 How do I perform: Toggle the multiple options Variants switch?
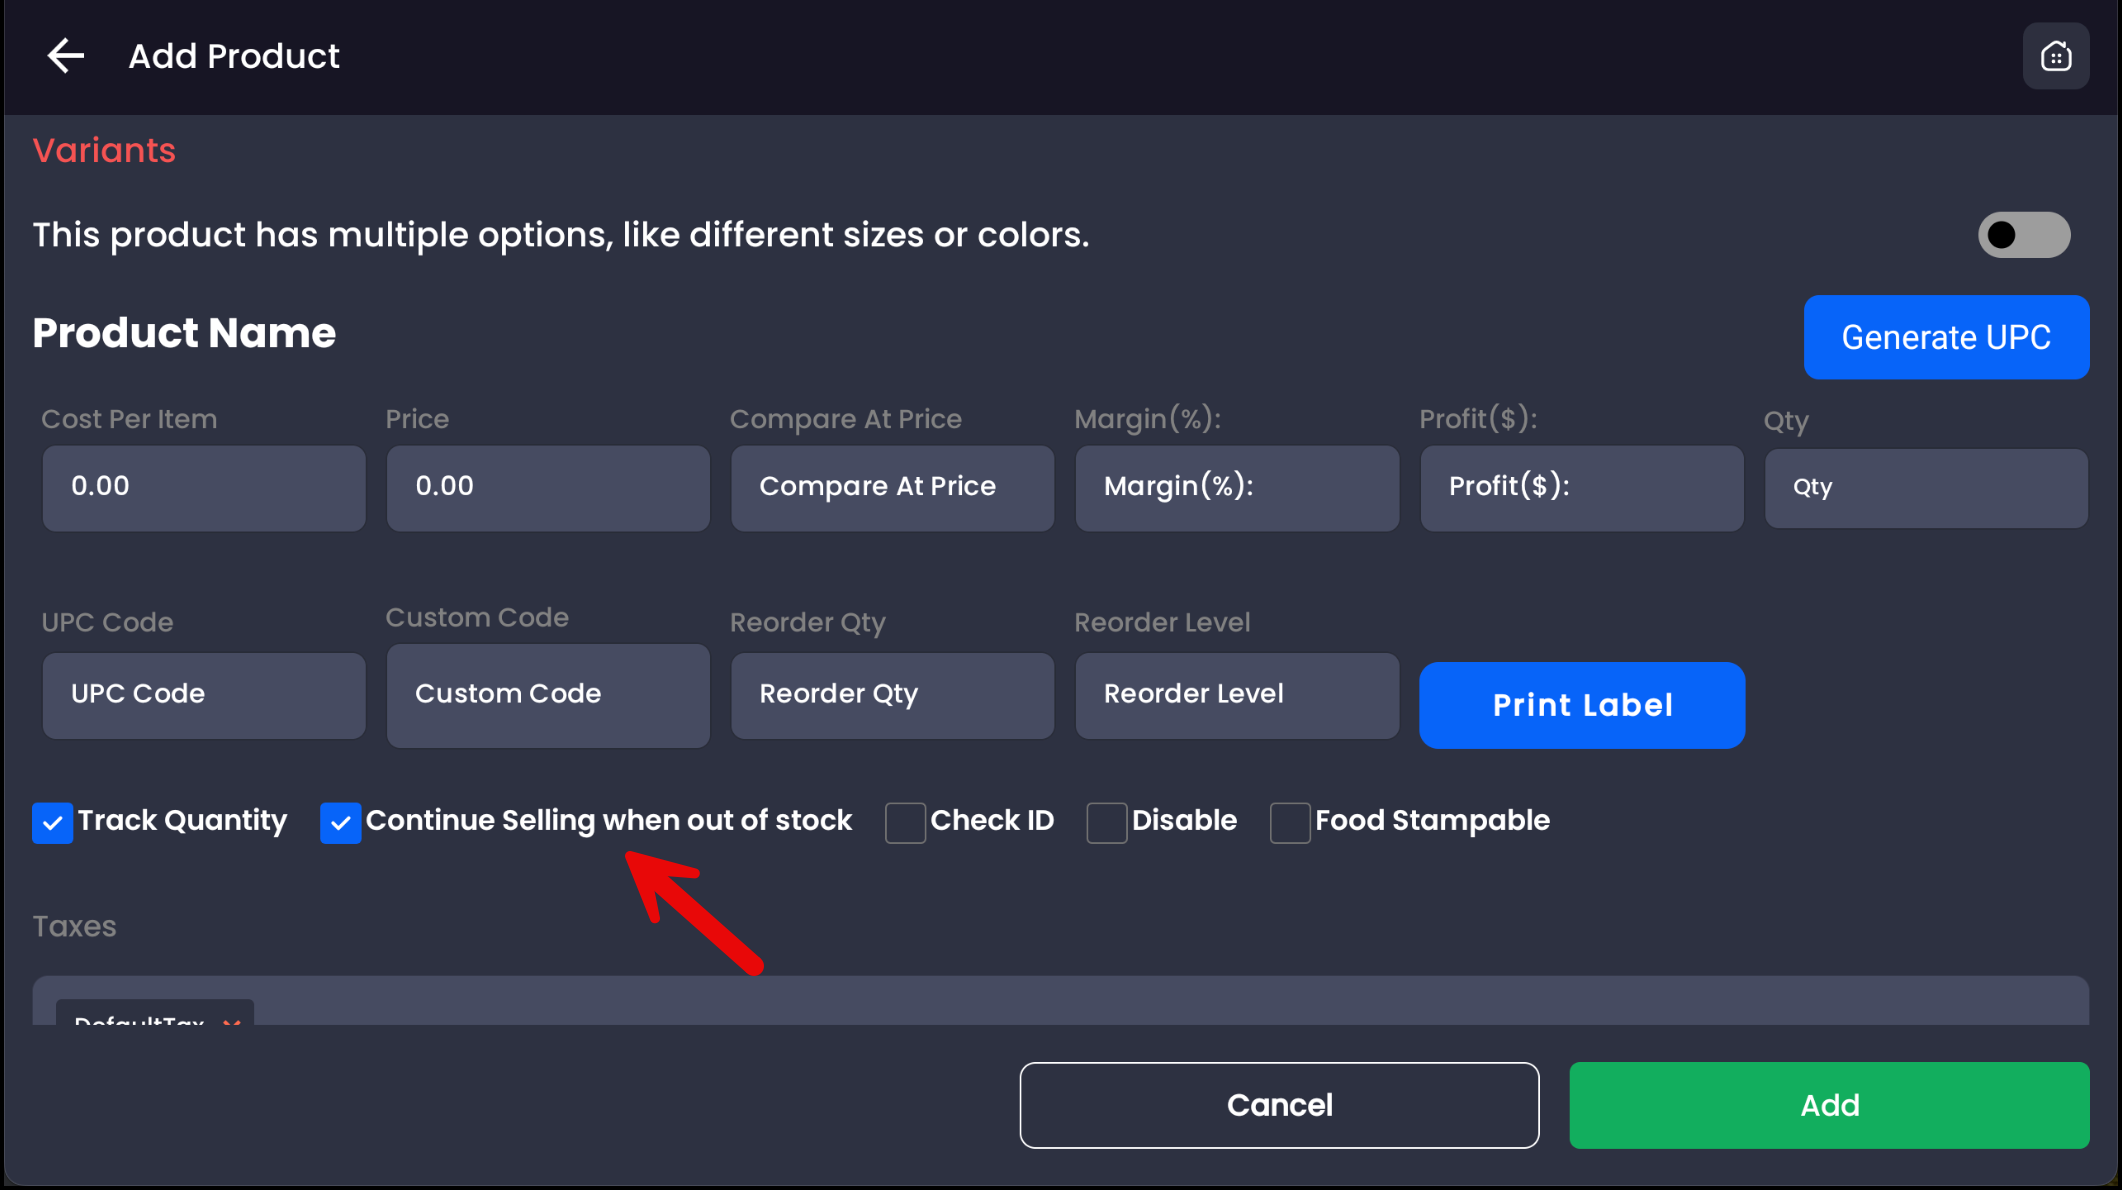[x=2023, y=235]
